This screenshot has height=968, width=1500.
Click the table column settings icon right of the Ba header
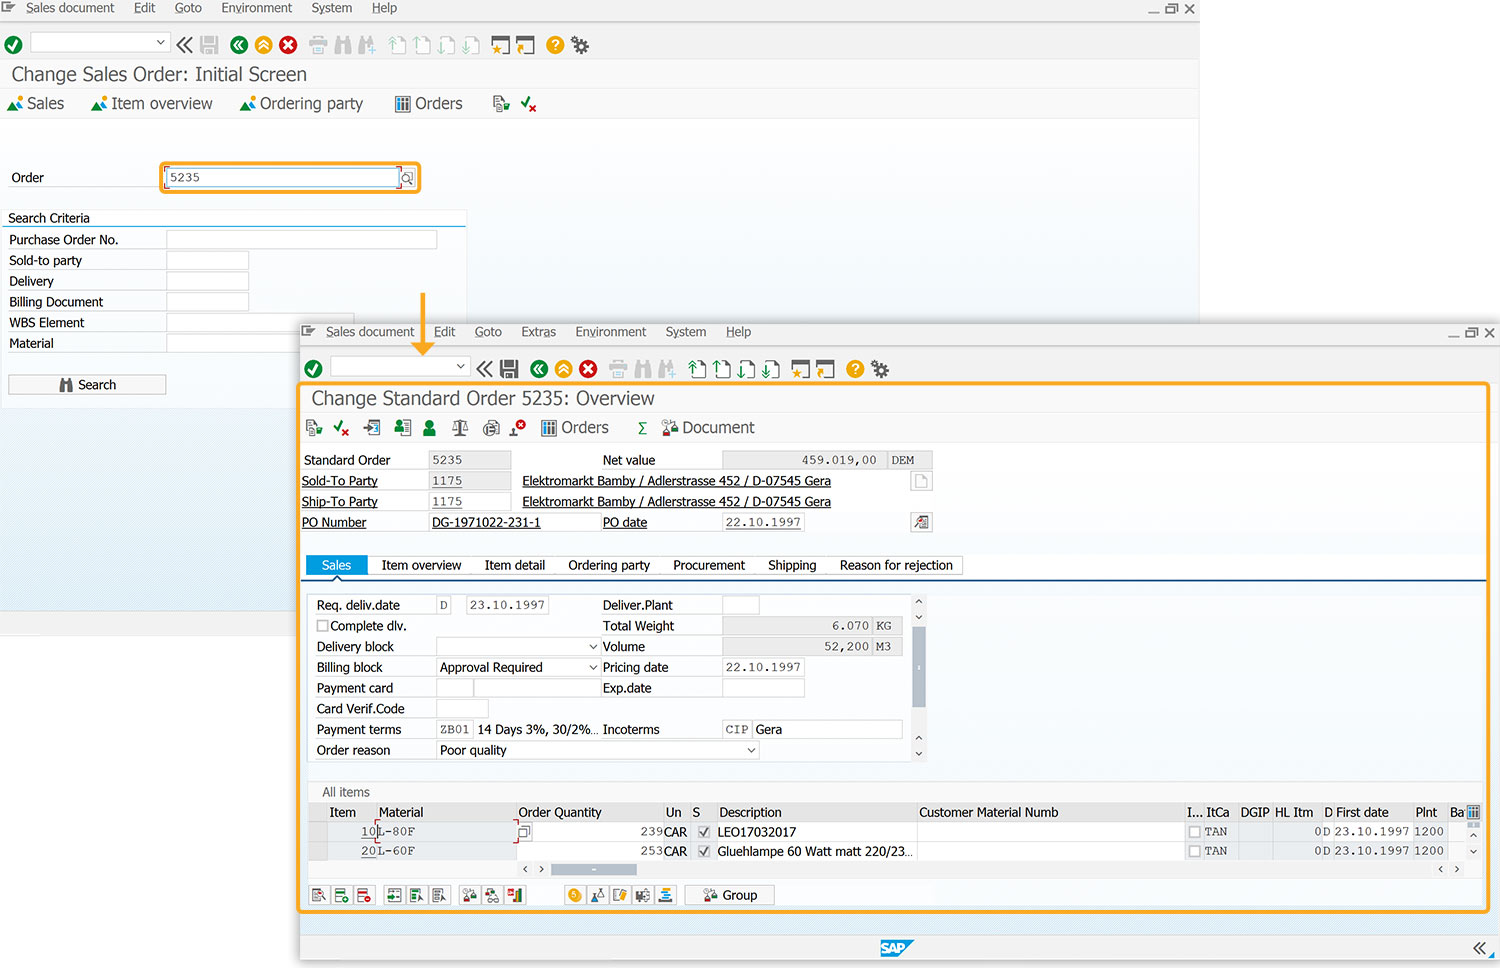(x=1473, y=812)
